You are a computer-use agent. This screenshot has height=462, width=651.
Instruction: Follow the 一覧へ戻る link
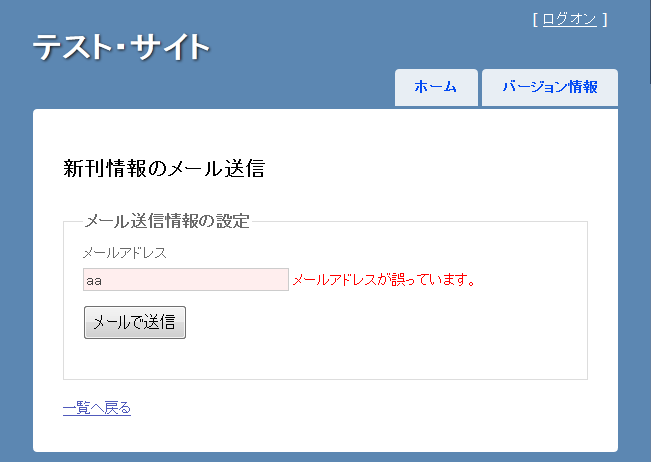click(97, 408)
